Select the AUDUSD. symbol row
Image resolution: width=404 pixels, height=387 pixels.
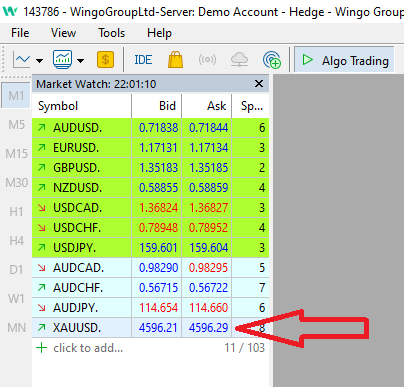pyautogui.click(x=150, y=128)
